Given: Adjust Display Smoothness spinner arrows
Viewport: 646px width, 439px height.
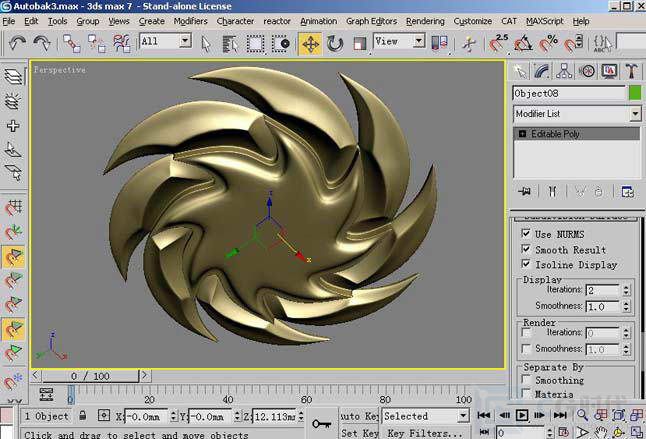Looking at the screenshot, I should click(626, 306).
